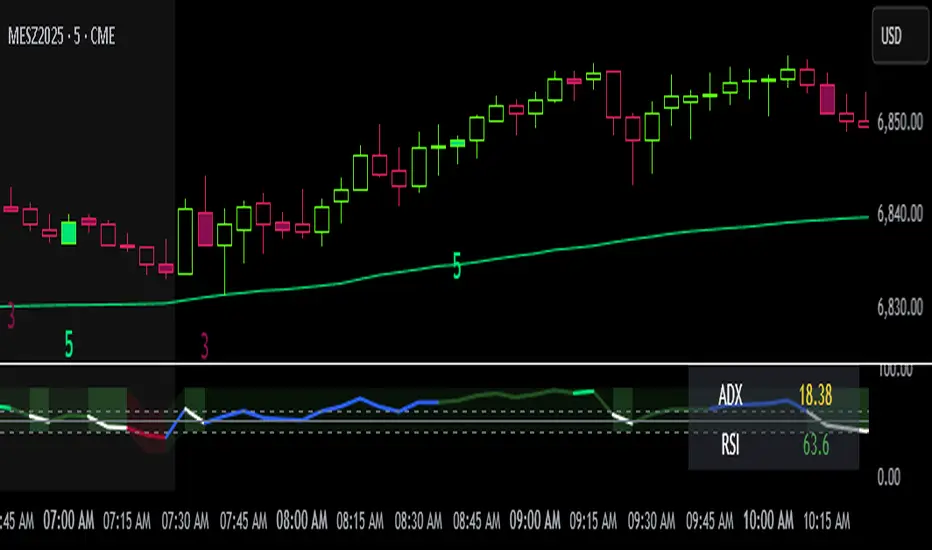Click the ADX value 18.38

(815, 395)
